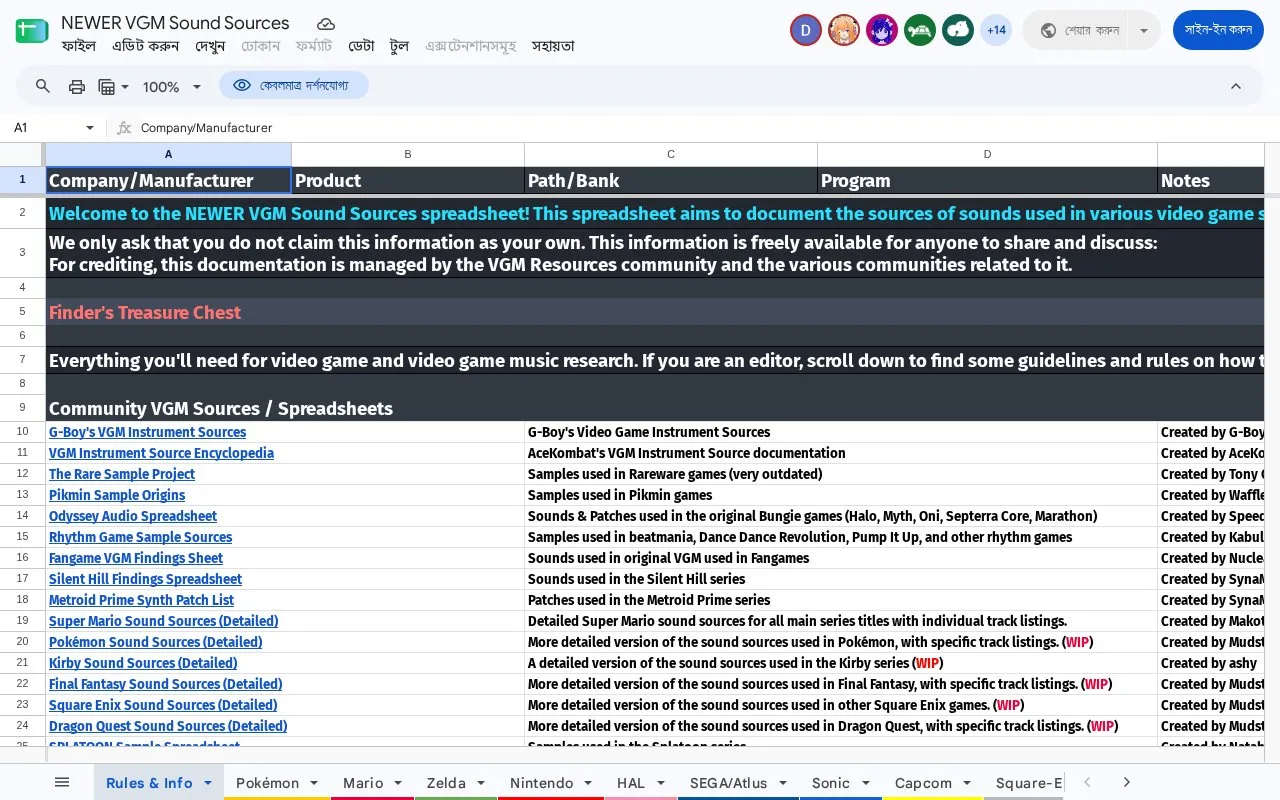
Task: Open the Sonic tab dropdown arrow
Action: [865, 783]
